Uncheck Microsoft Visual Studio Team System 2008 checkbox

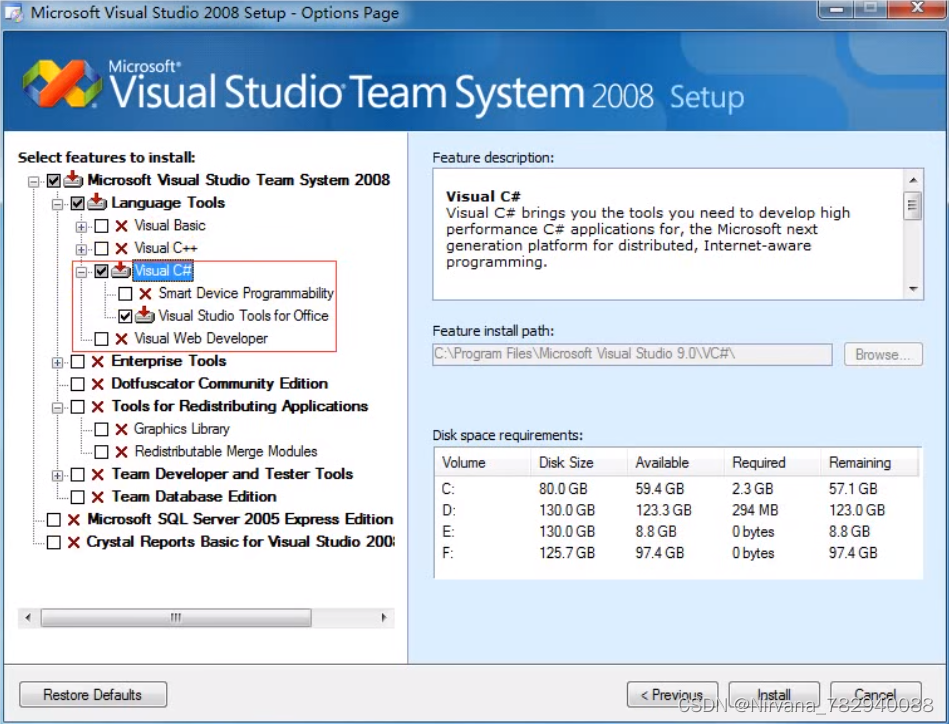pos(54,180)
